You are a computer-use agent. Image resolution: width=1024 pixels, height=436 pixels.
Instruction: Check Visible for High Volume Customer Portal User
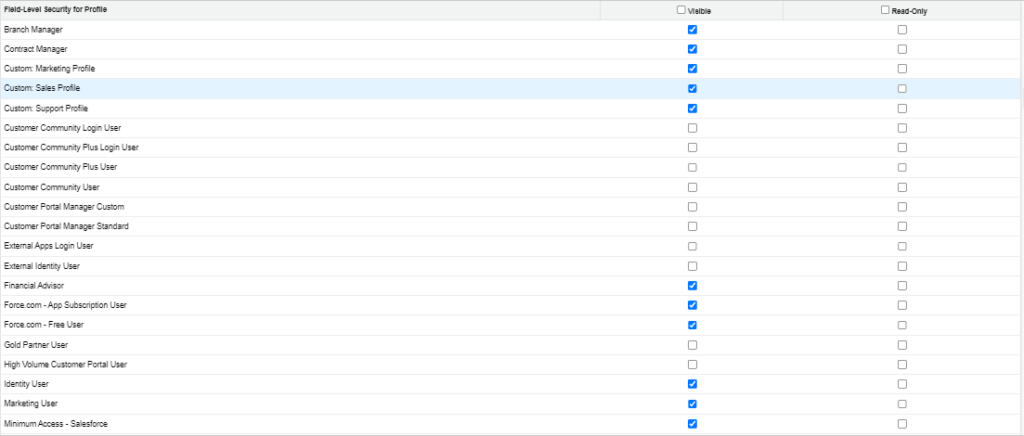pos(692,365)
